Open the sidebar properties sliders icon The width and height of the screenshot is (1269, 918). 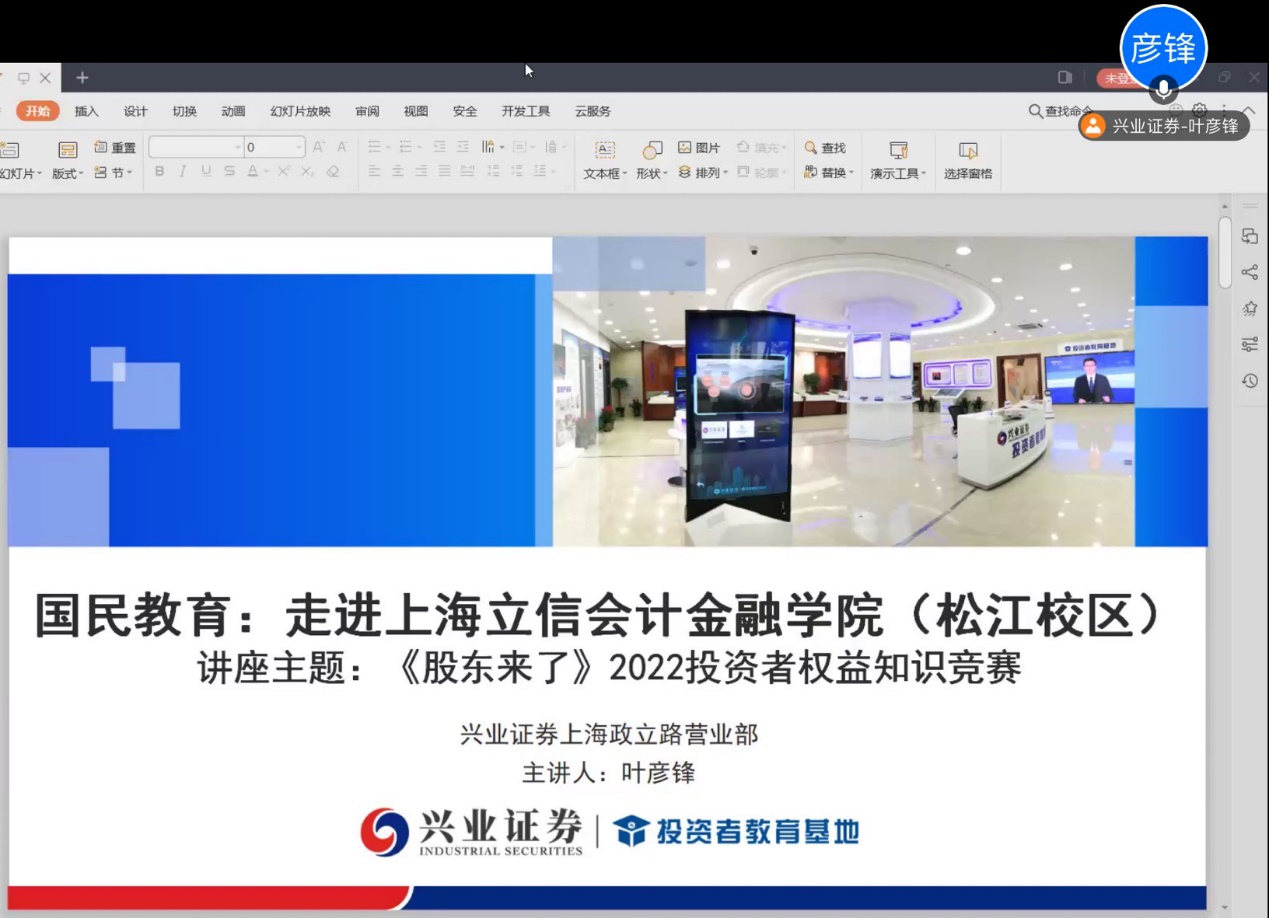click(x=1249, y=344)
